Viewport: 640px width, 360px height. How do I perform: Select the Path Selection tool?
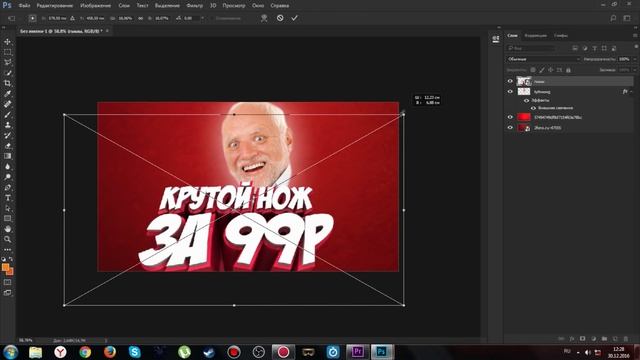[x=7, y=208]
